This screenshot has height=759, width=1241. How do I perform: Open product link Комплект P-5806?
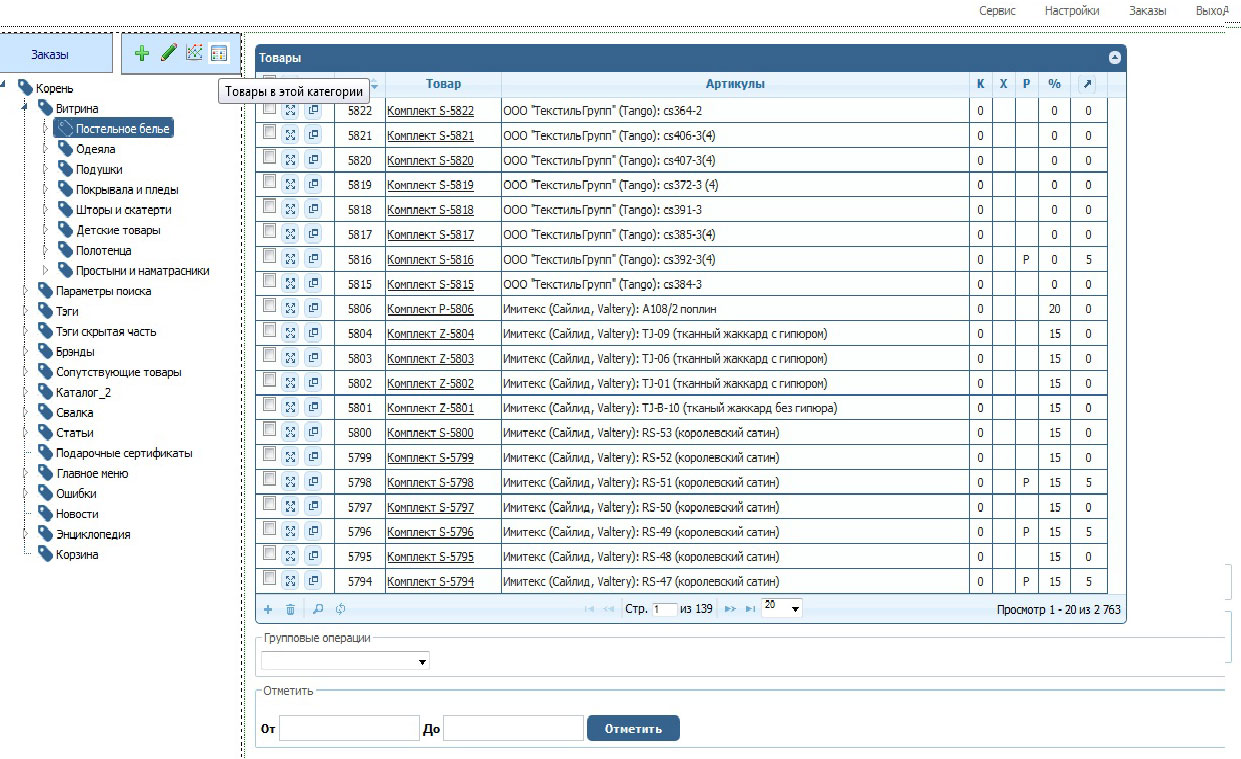pos(431,309)
